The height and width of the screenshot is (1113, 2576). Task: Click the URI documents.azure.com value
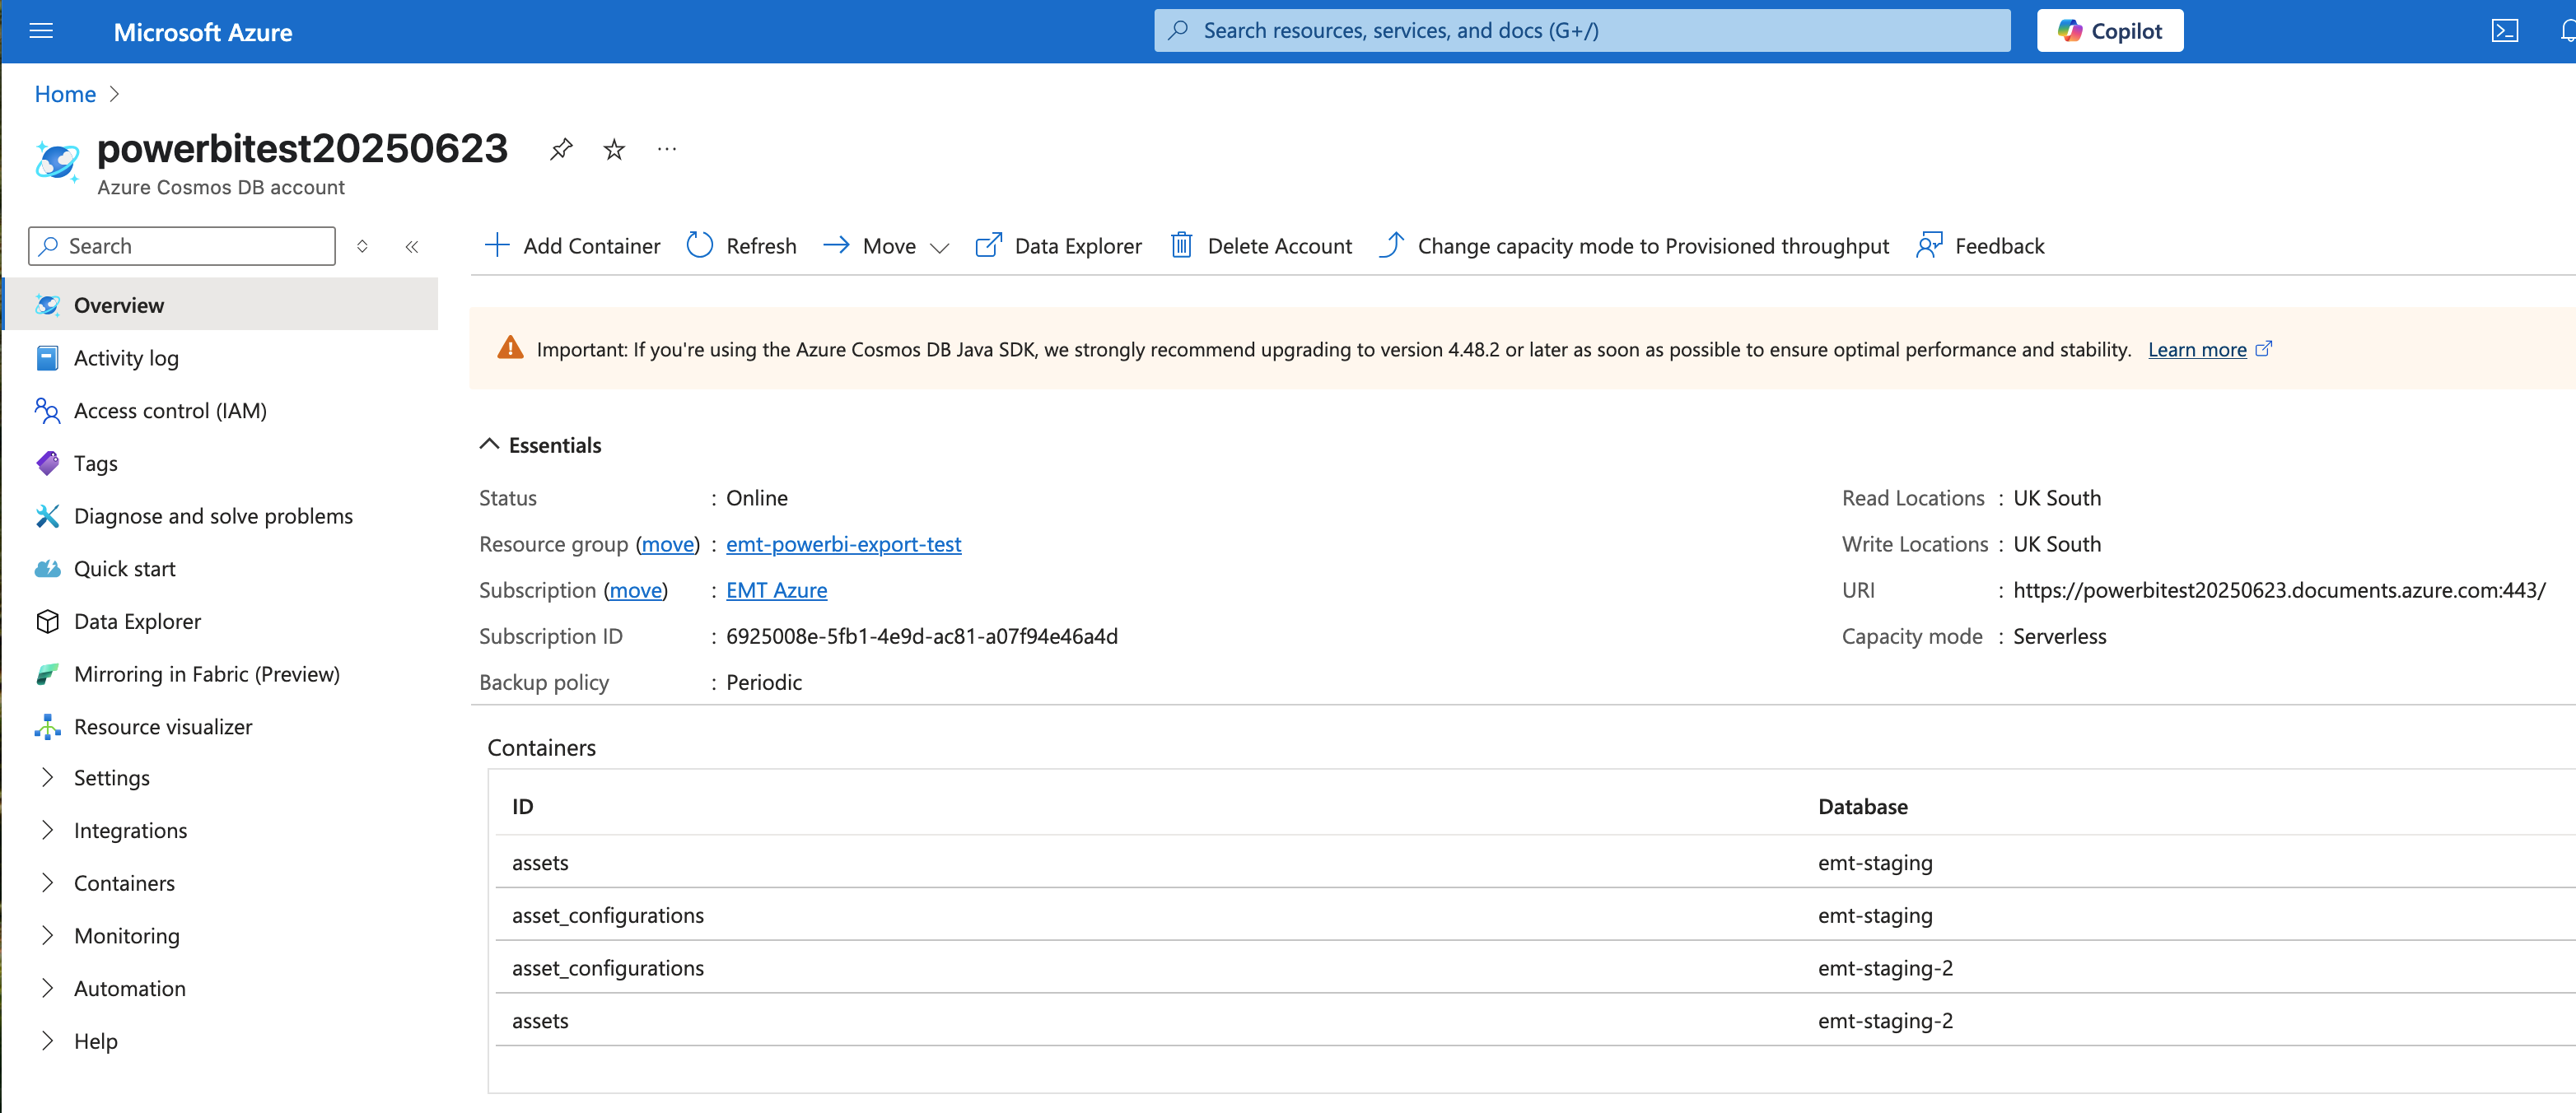(2279, 590)
